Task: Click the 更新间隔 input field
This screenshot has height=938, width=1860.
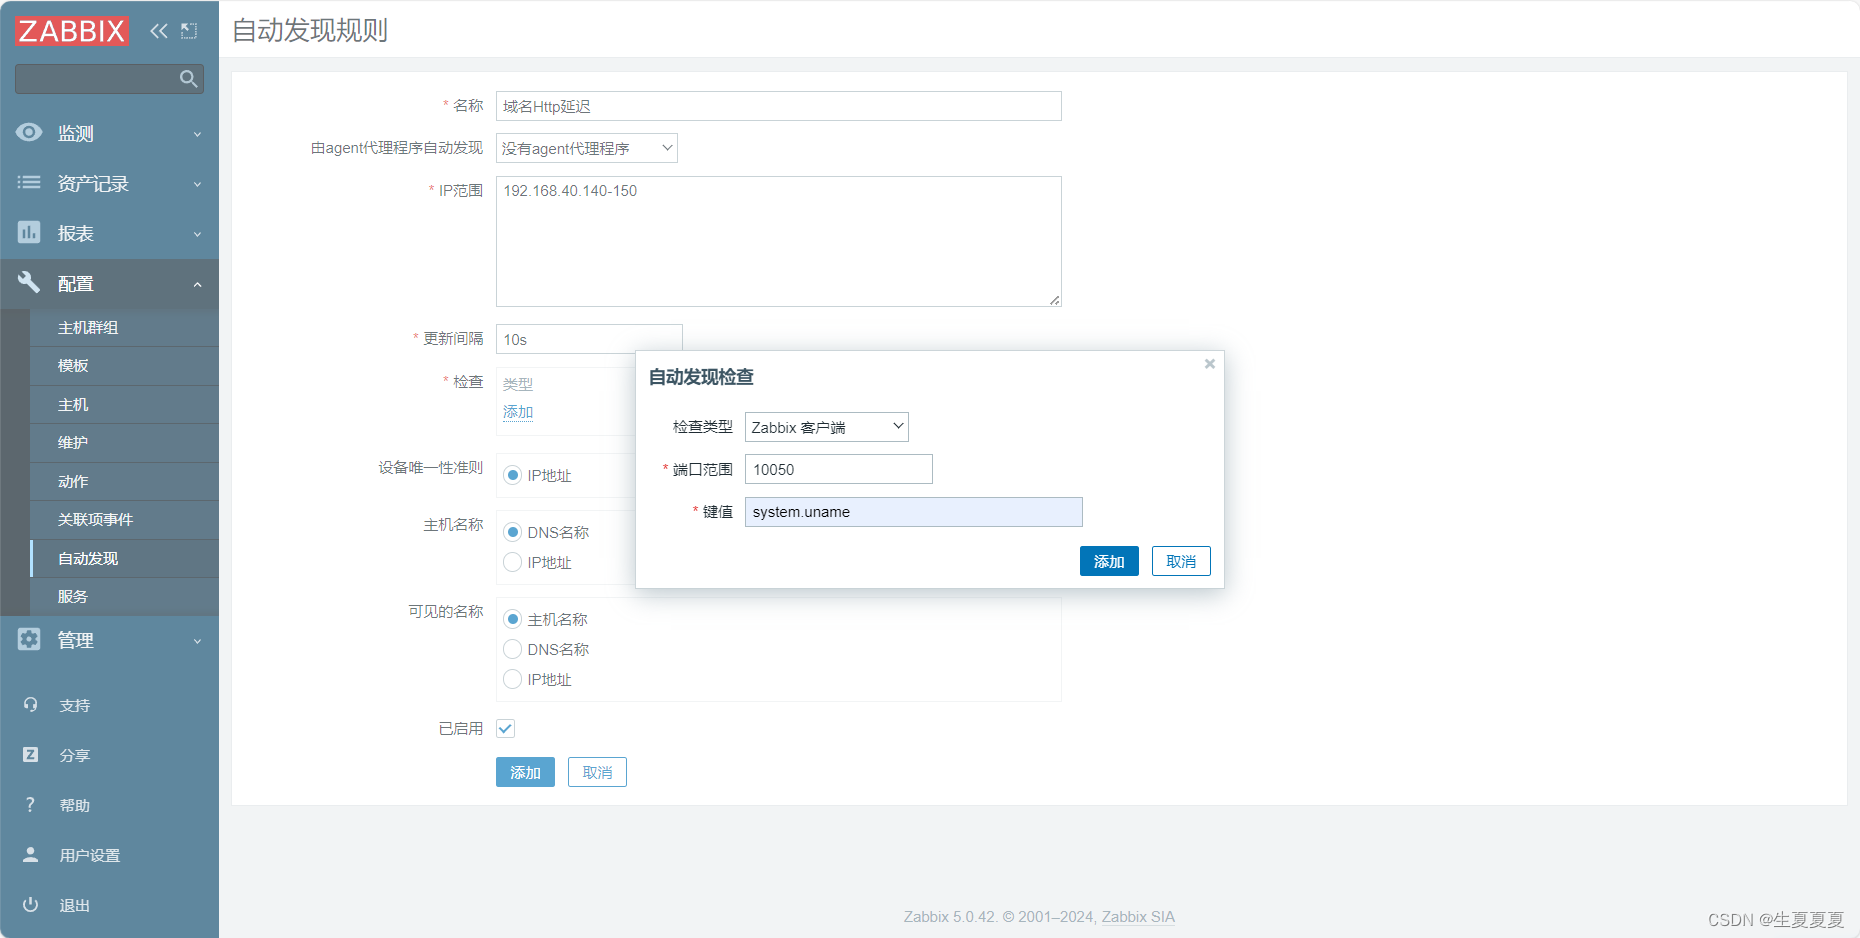Action: pos(589,339)
